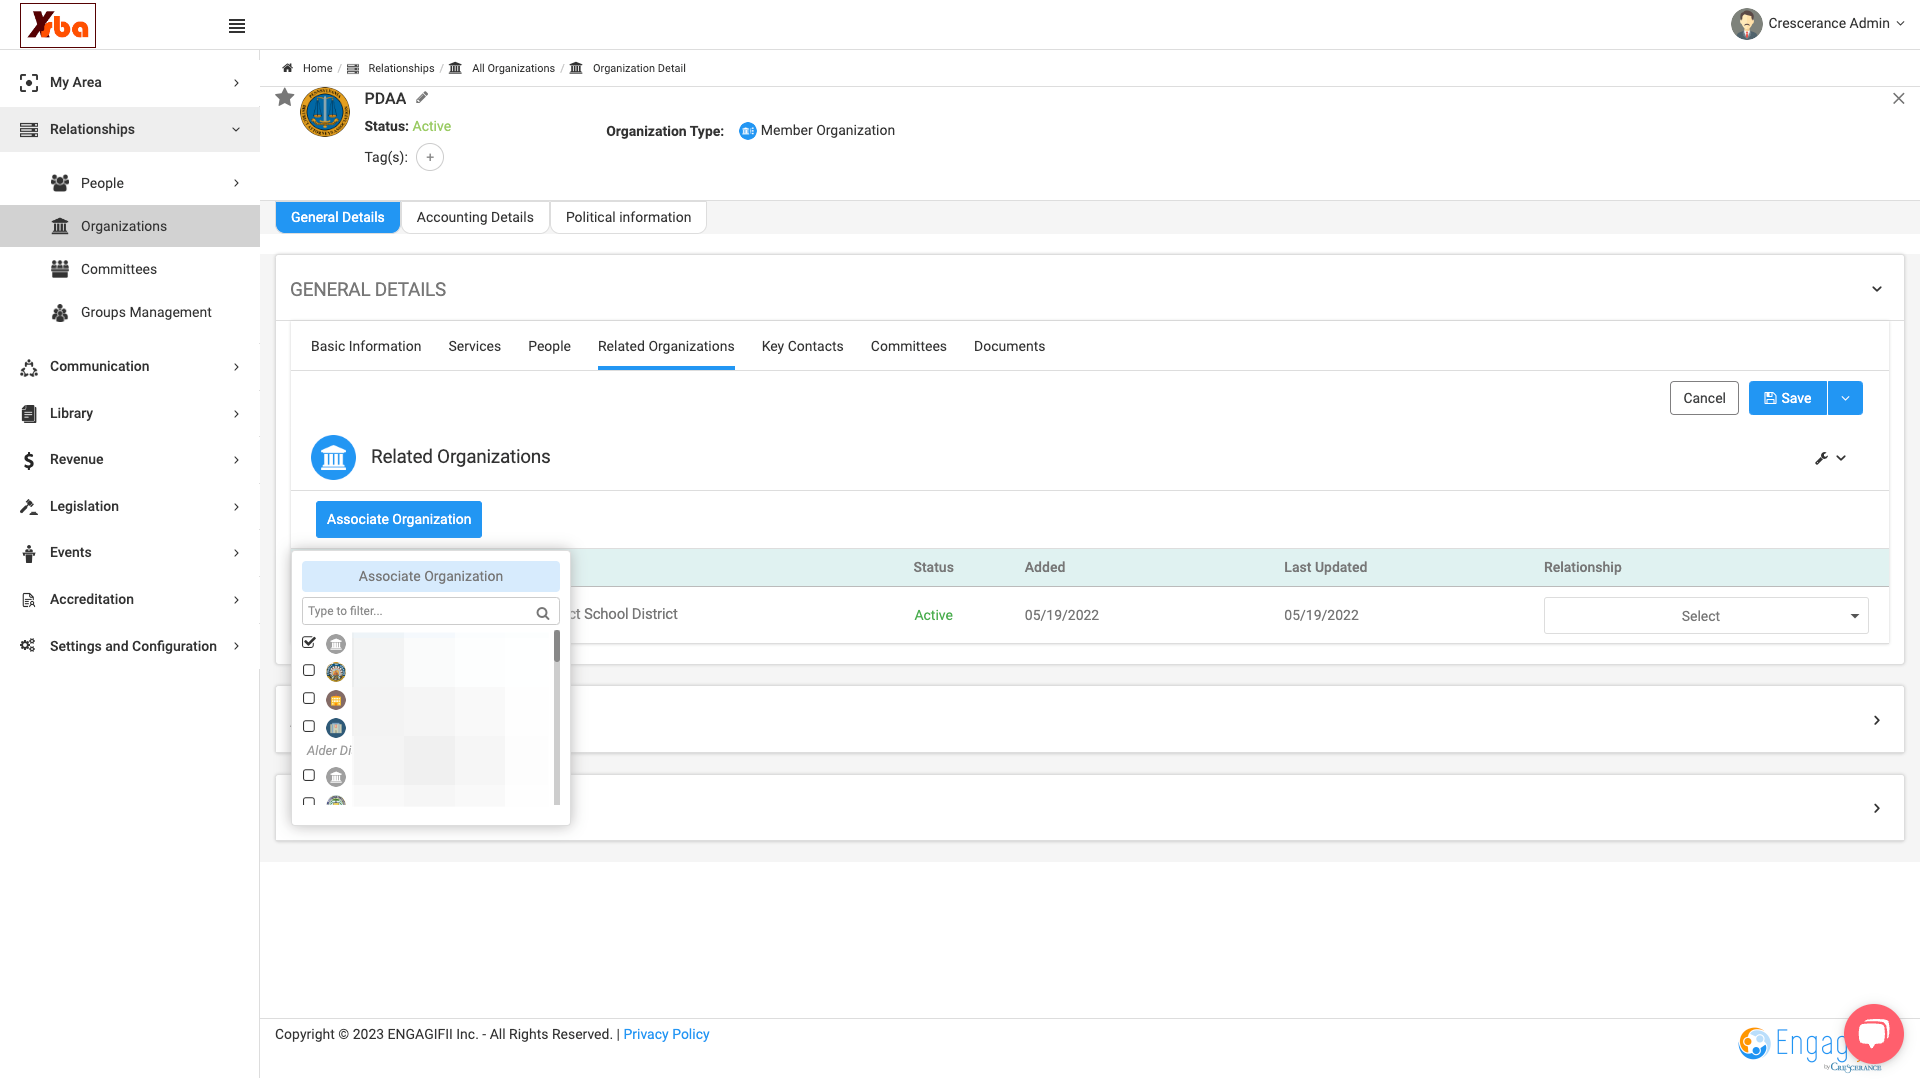This screenshot has height=1080, width=1920.
Task: Expand the Revenue sidebar menu
Action: click(130, 459)
